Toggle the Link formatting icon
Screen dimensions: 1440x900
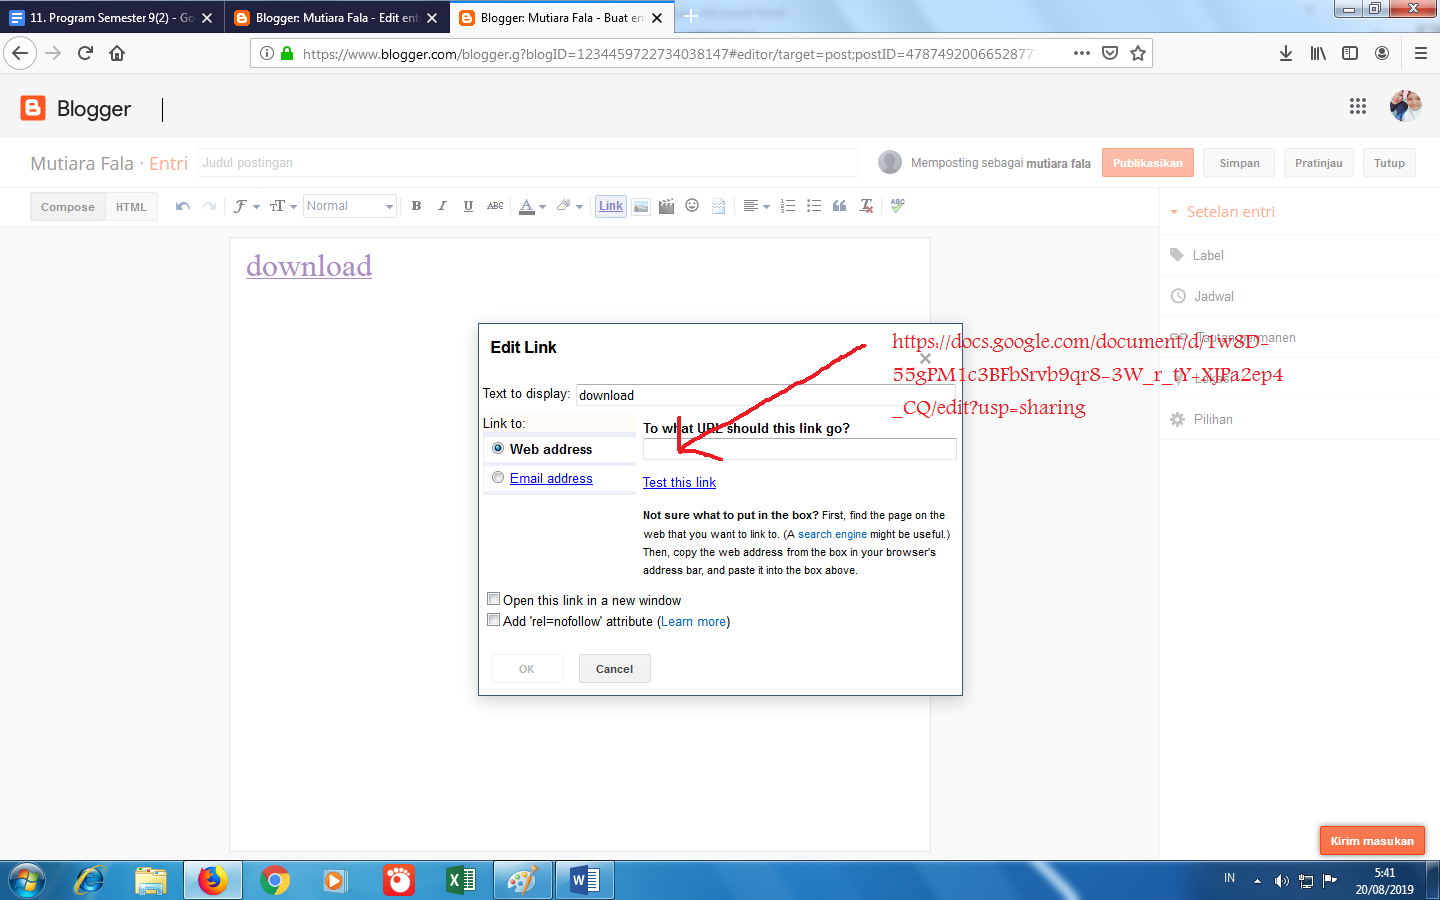(610, 205)
